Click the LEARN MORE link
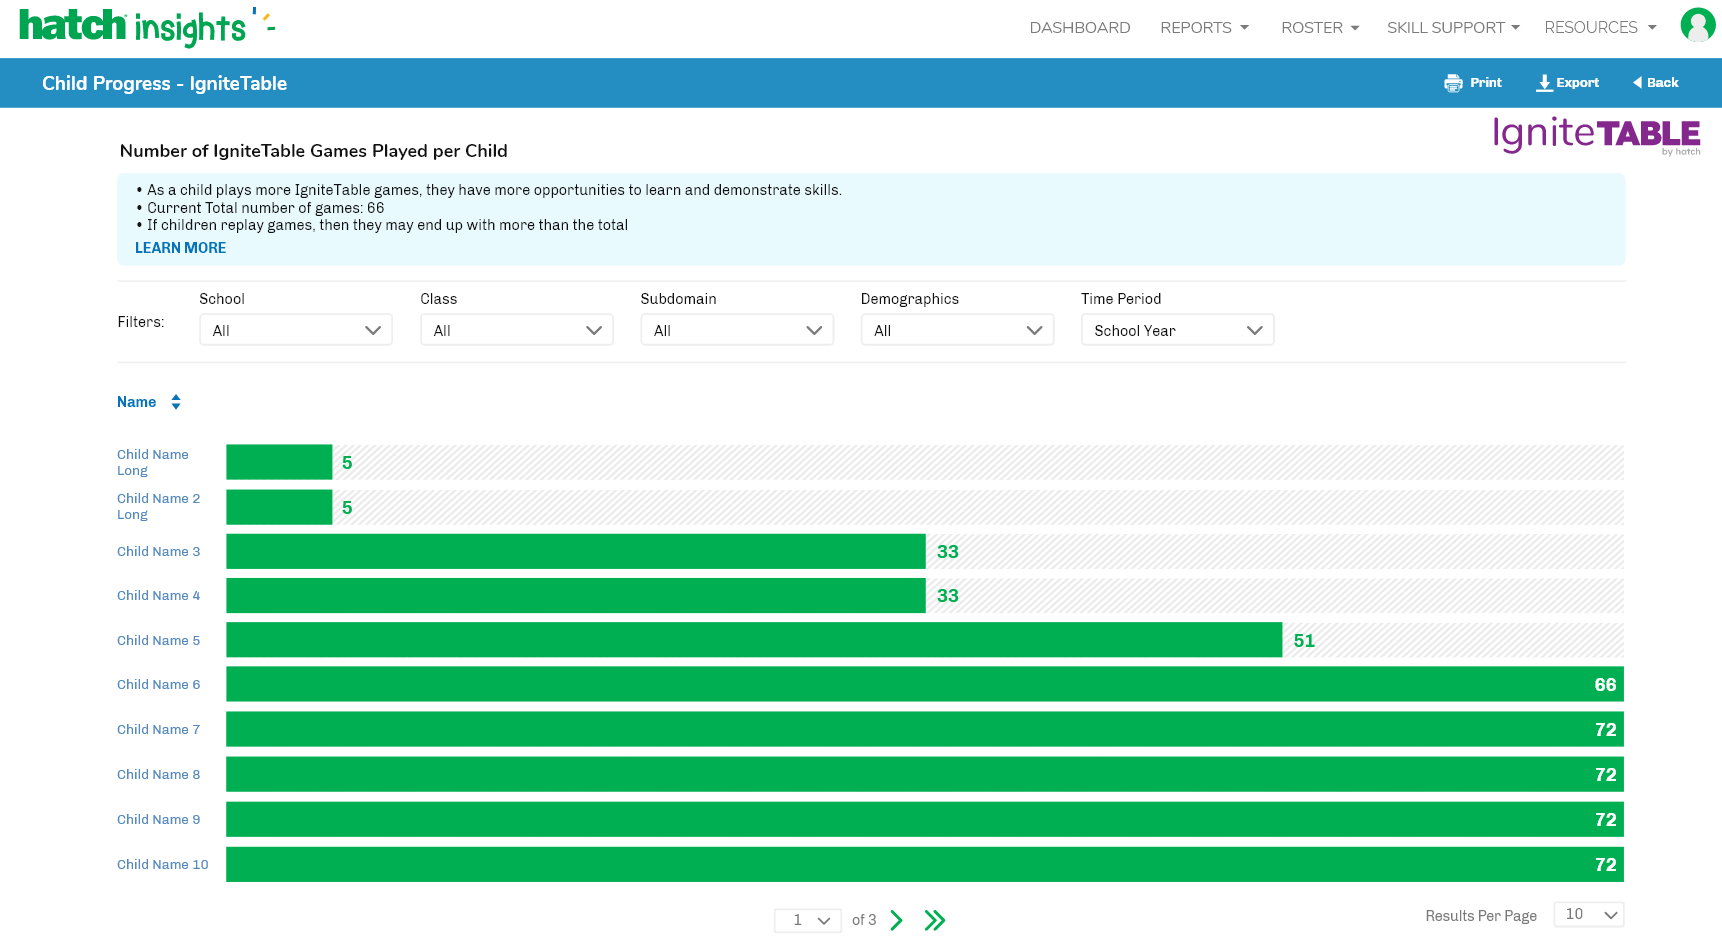 [x=180, y=248]
